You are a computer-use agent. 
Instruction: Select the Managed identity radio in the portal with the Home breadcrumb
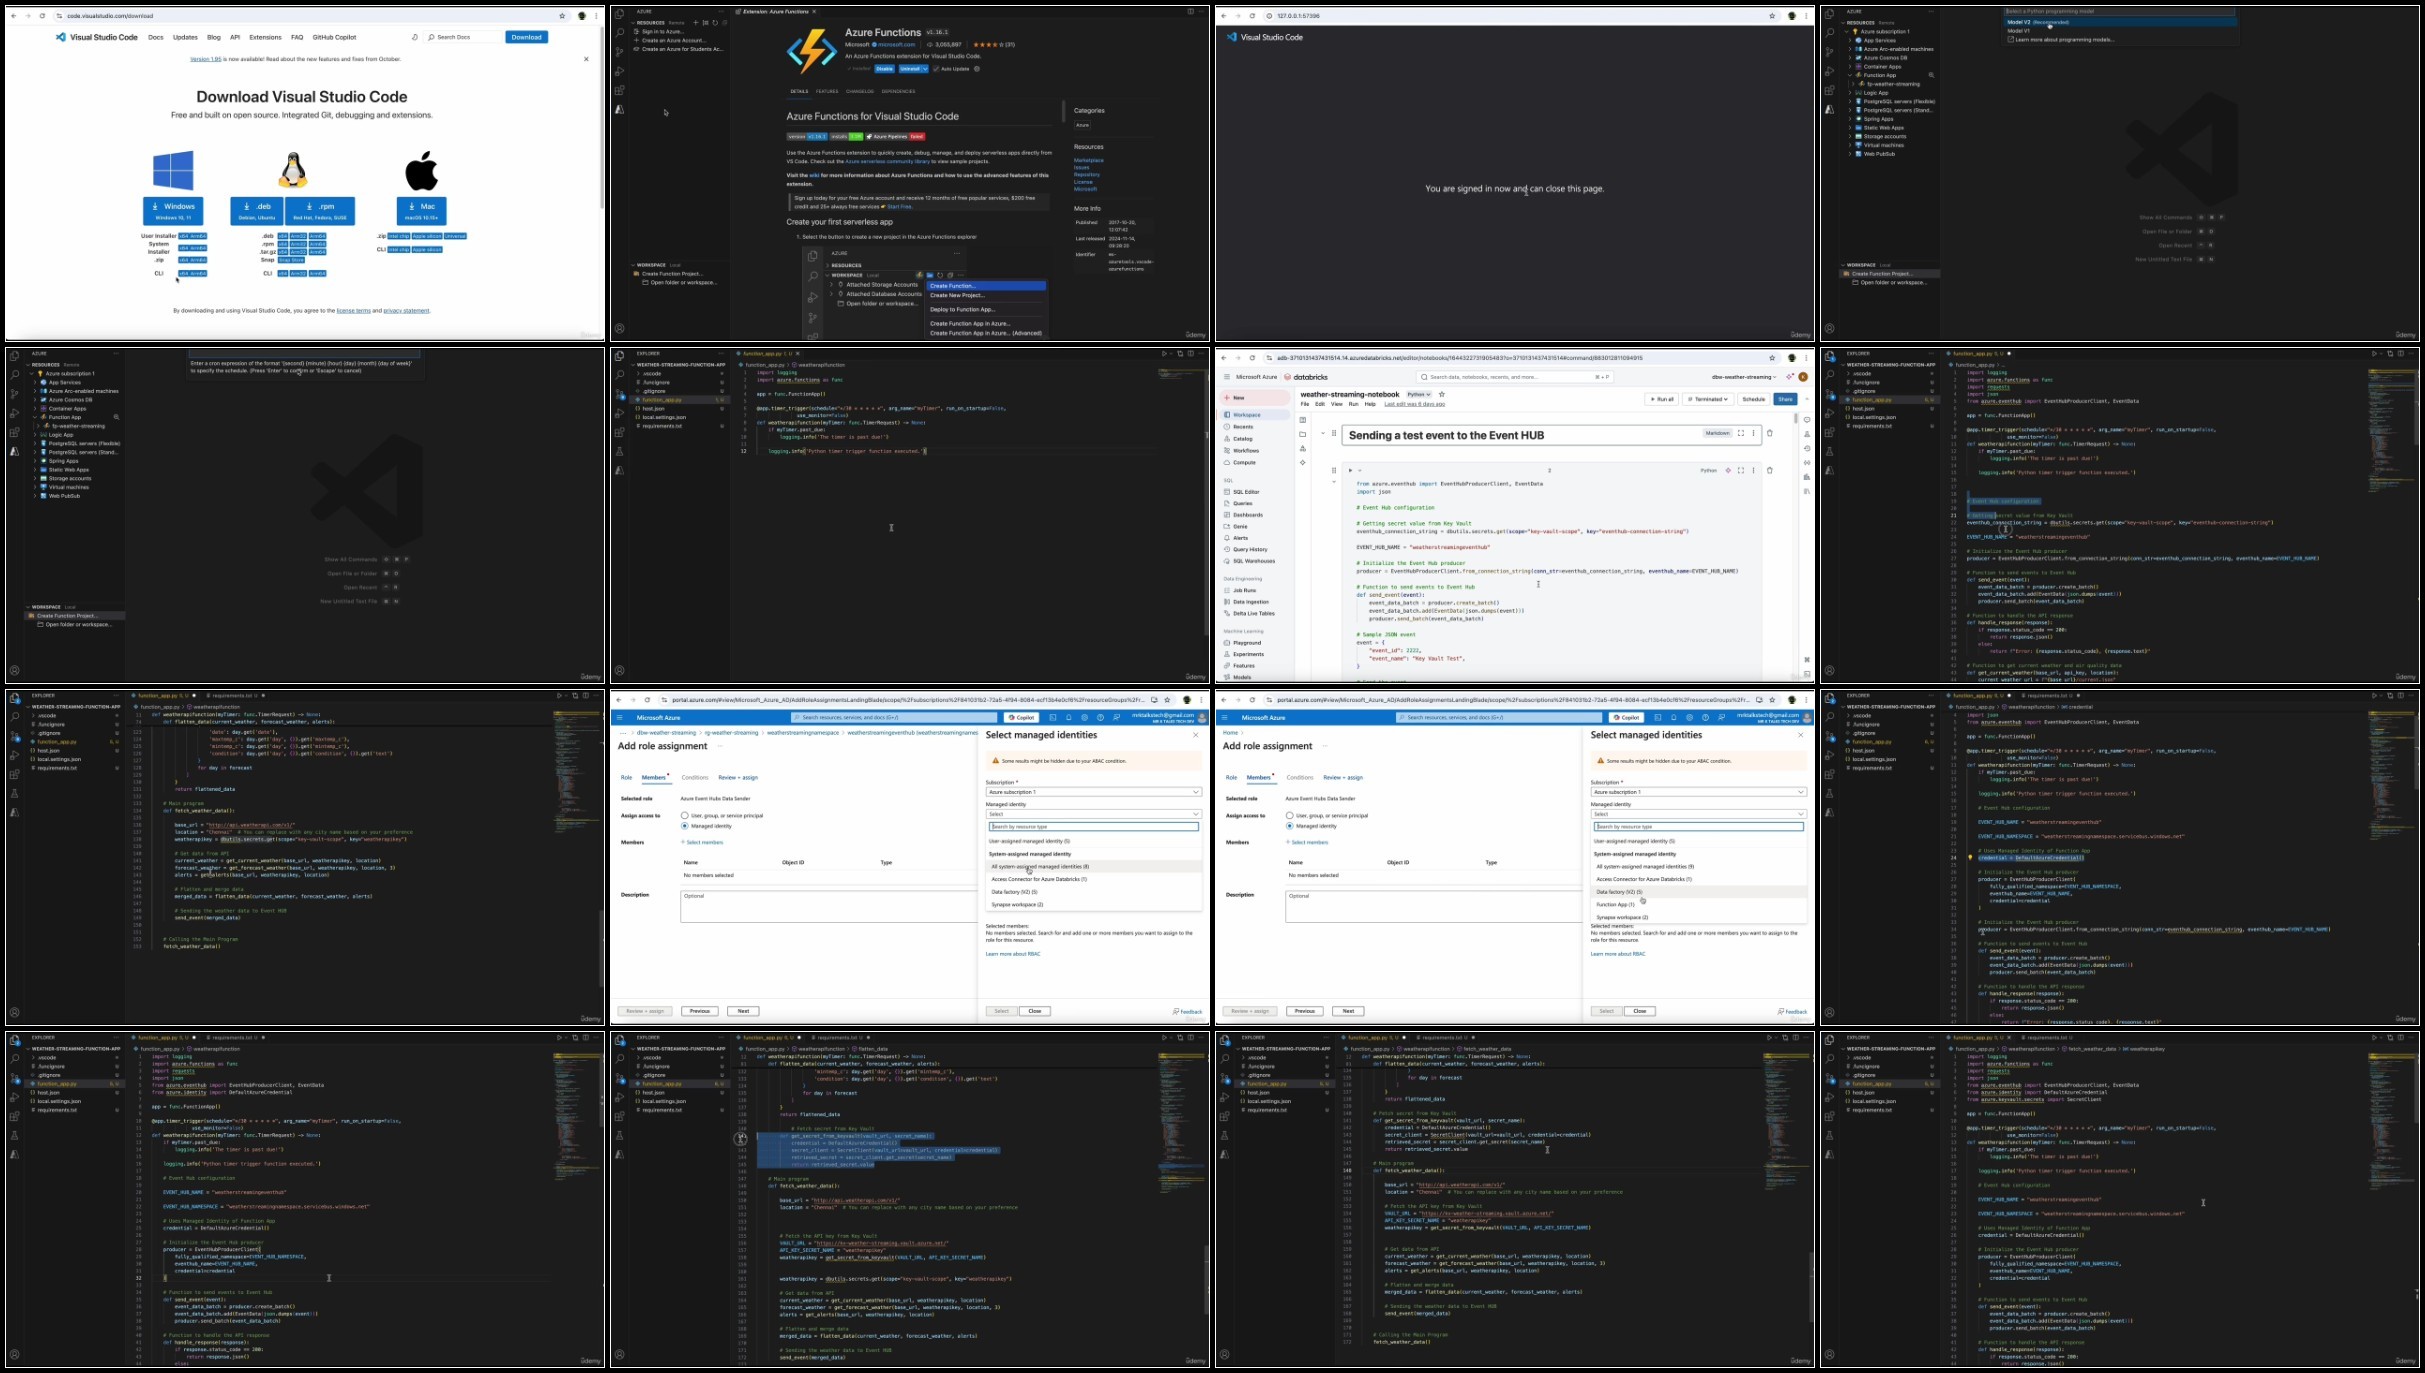click(x=1290, y=826)
